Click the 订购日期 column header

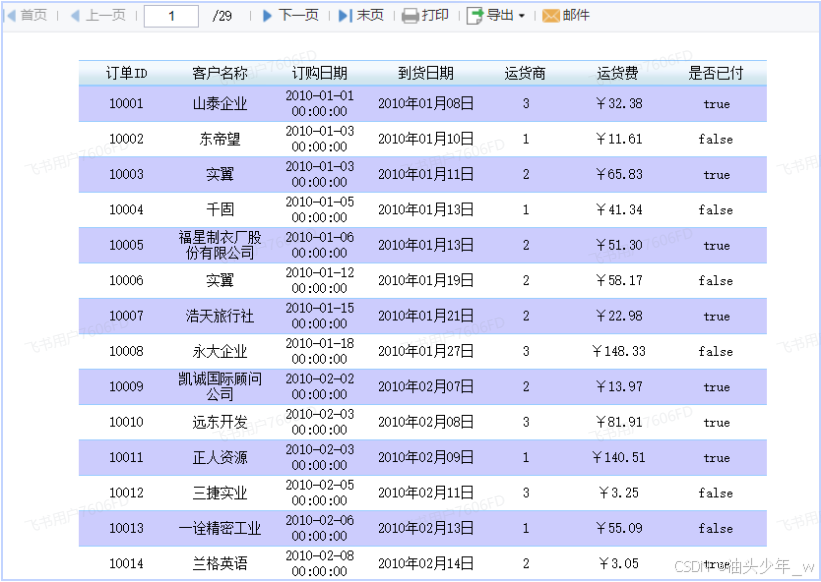319,73
